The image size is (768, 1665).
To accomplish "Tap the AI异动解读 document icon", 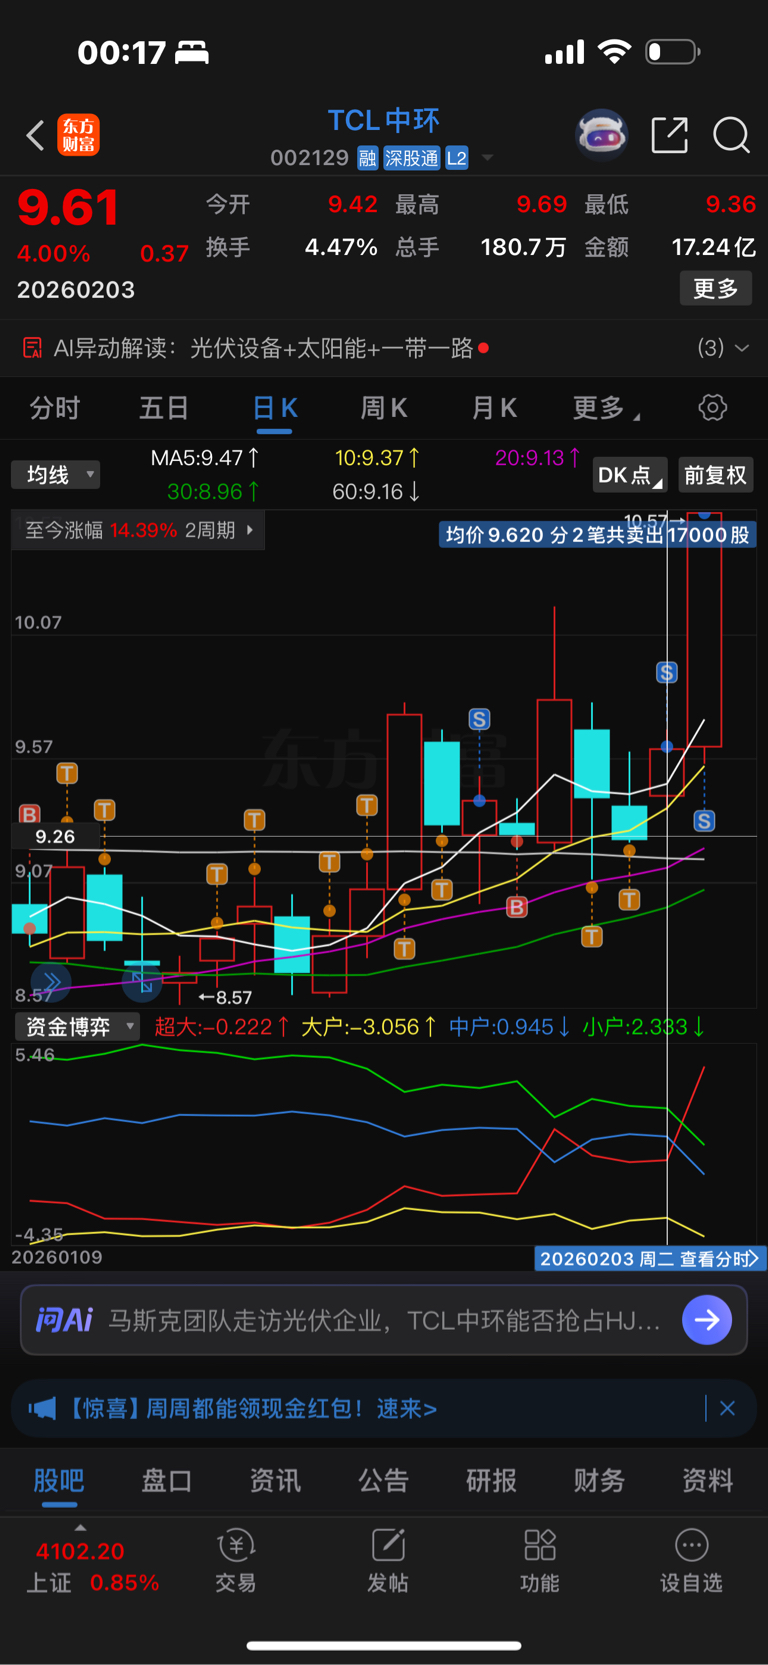I will coord(32,348).
